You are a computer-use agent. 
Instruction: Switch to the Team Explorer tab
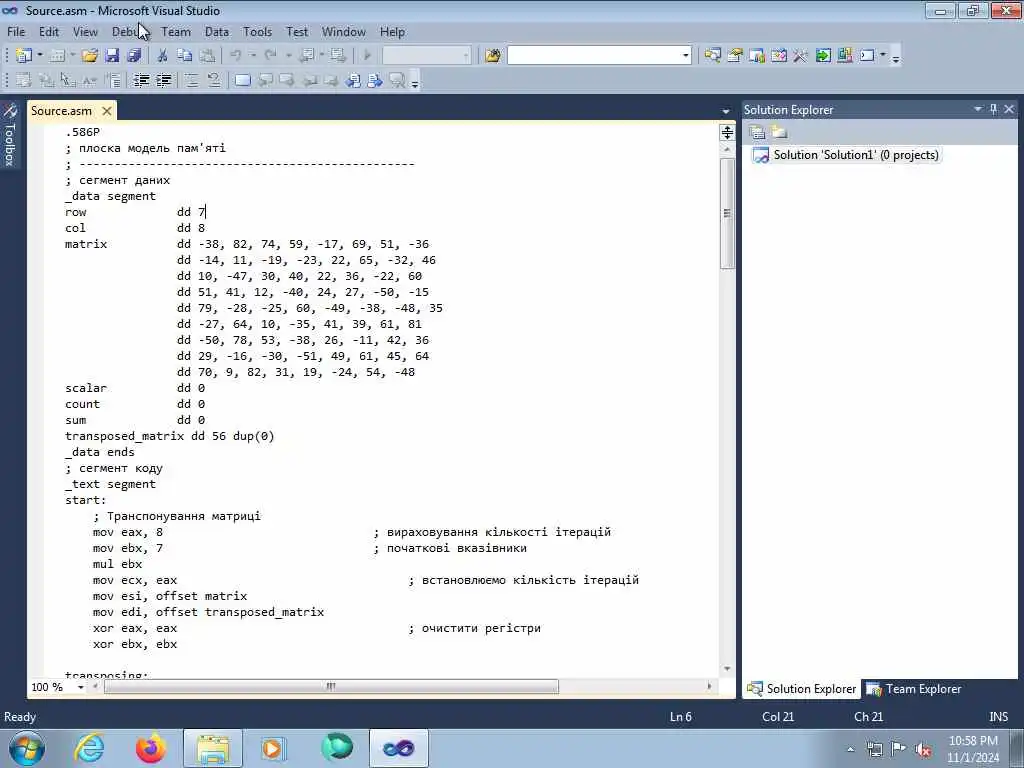pyautogui.click(x=914, y=688)
